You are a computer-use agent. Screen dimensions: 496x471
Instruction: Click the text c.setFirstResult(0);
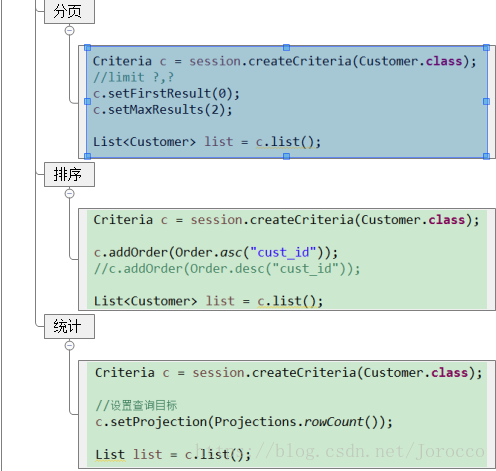pos(166,93)
